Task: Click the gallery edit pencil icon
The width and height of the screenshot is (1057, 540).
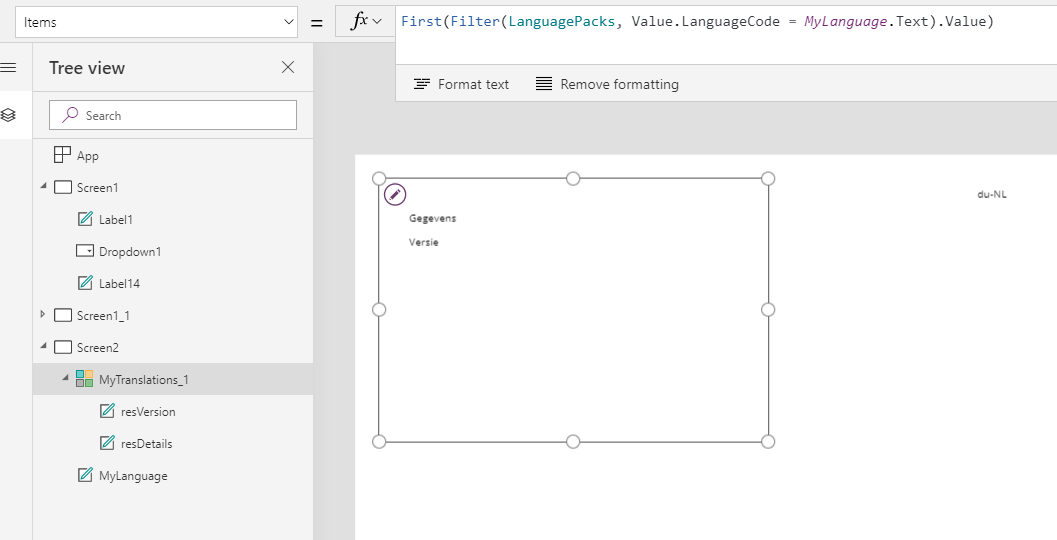Action: [x=395, y=195]
